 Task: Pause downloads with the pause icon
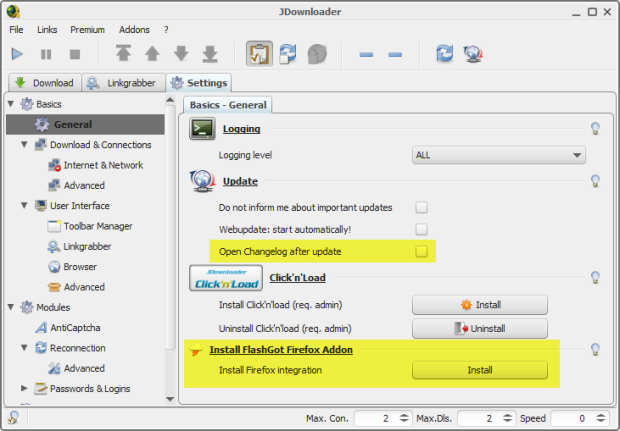point(46,54)
